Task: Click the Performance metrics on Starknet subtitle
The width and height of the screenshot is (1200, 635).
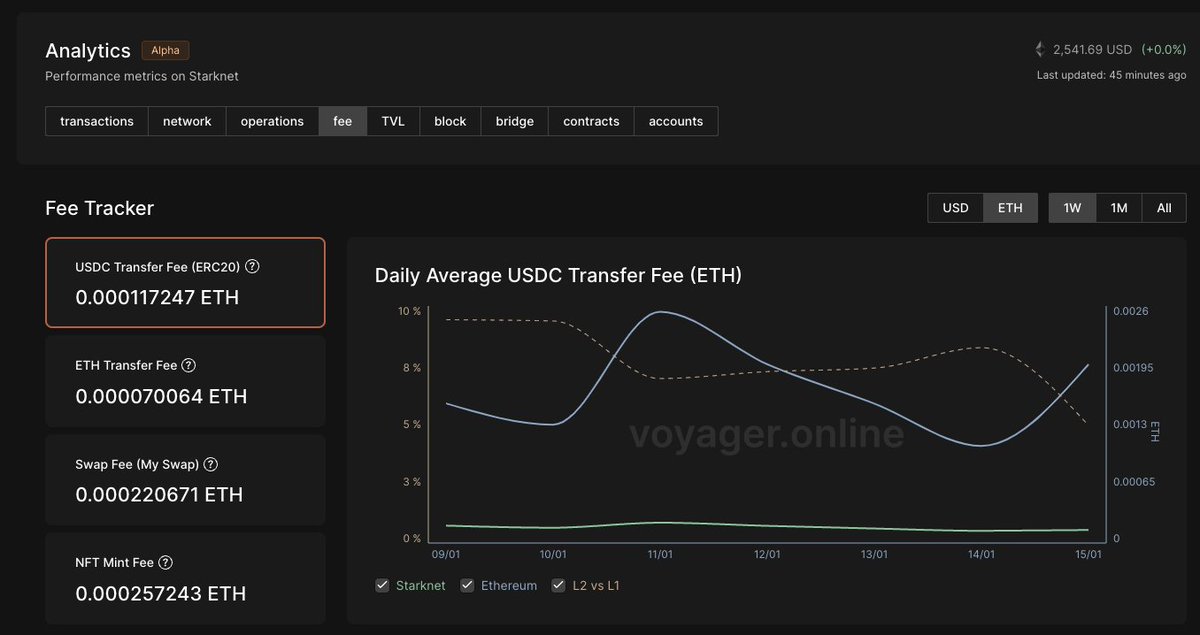Action: (142, 76)
